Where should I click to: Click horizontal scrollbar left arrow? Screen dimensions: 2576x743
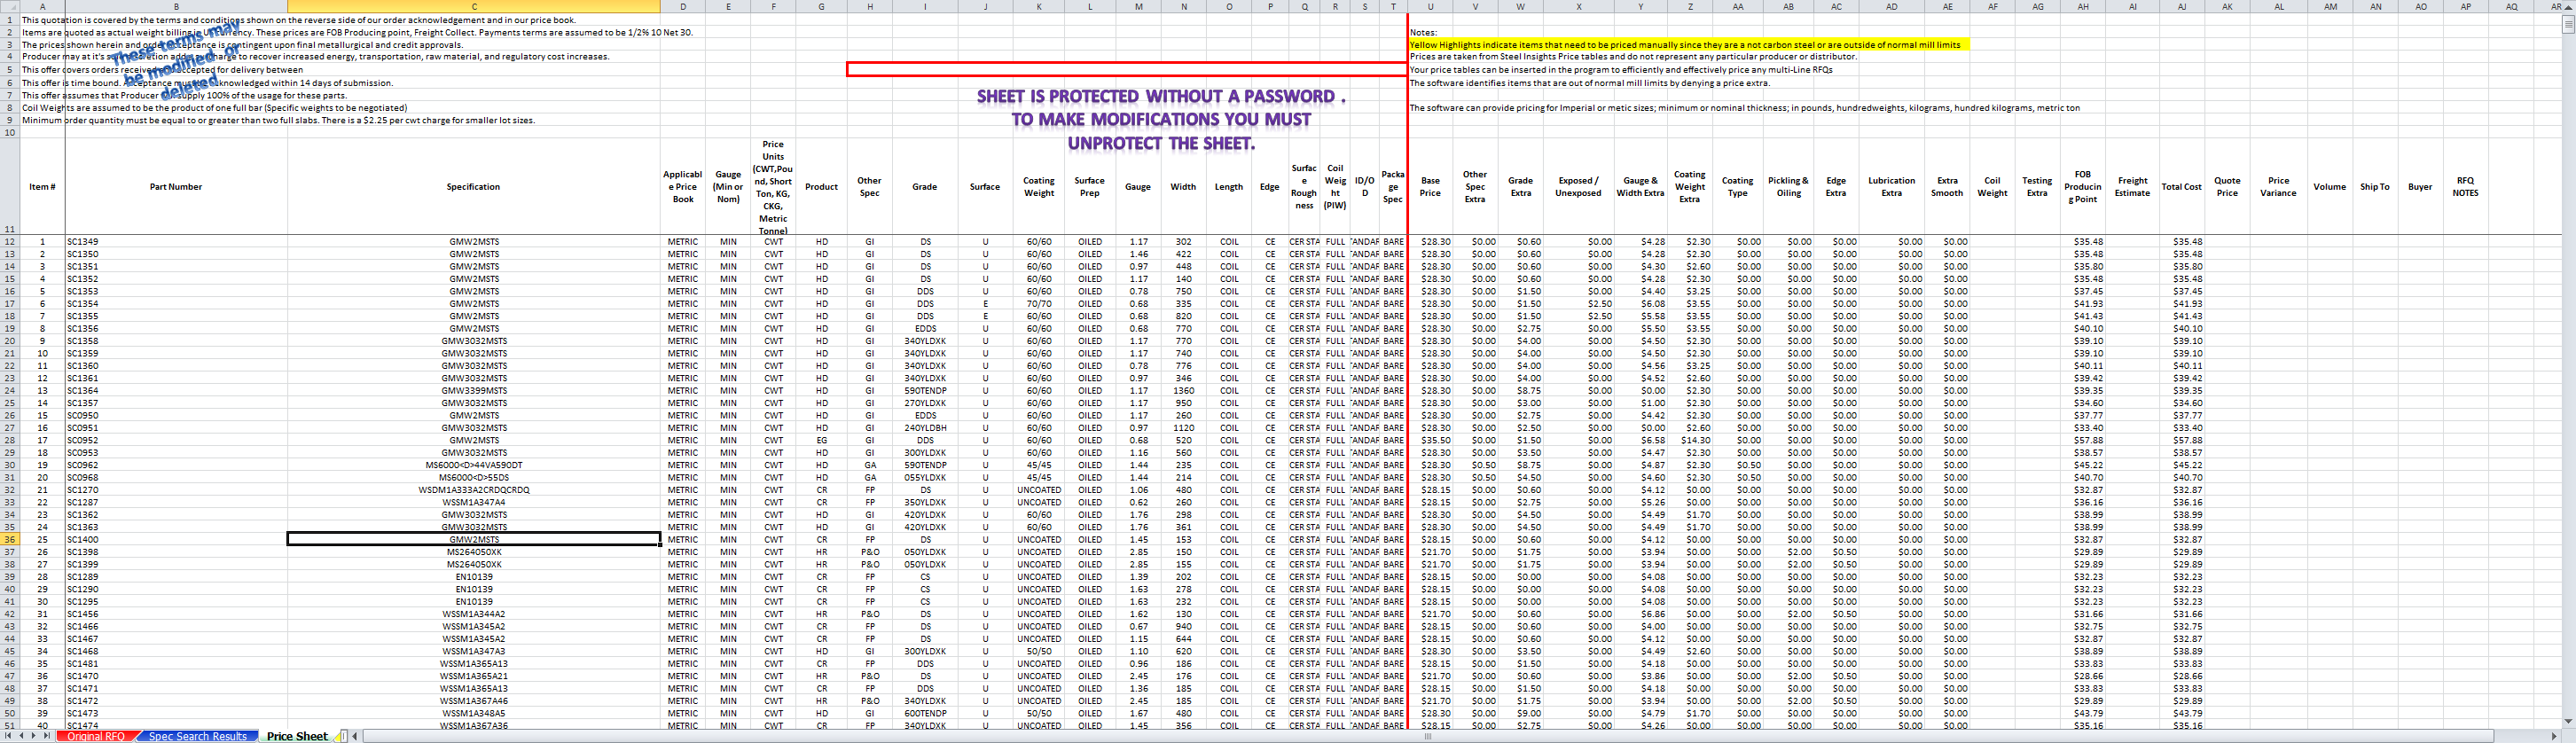355,736
